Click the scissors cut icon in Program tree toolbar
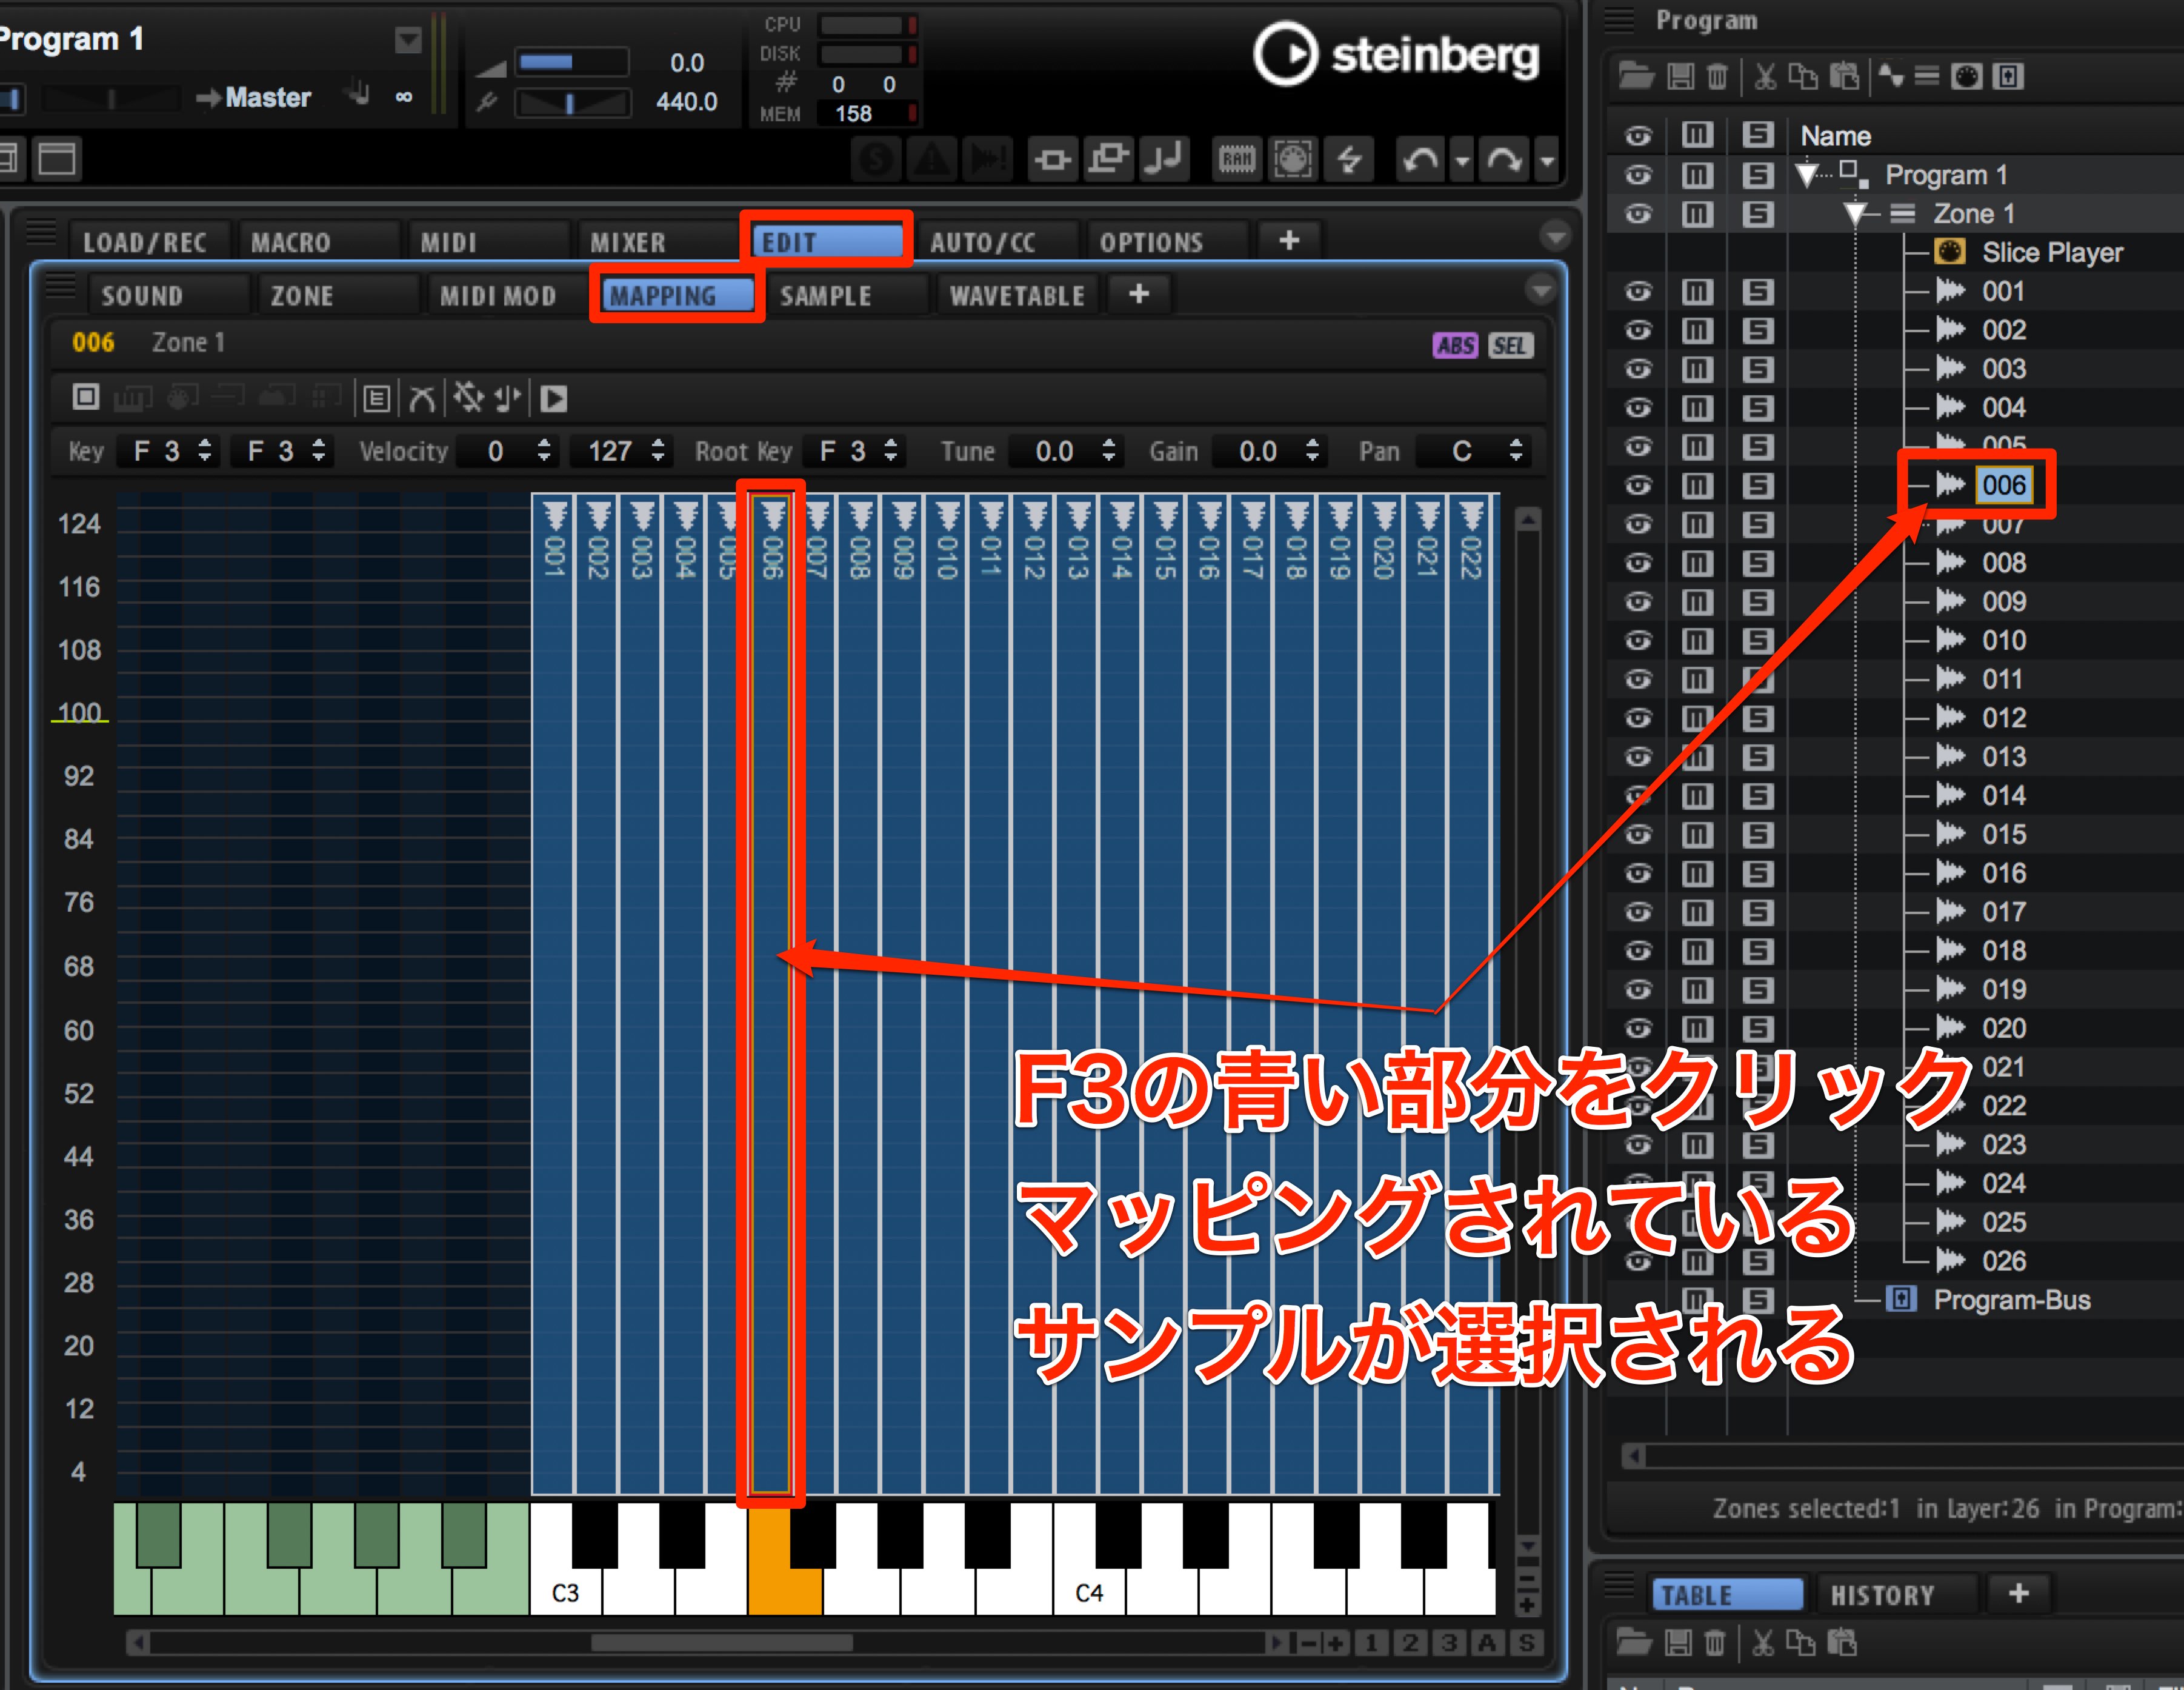 coord(1765,76)
